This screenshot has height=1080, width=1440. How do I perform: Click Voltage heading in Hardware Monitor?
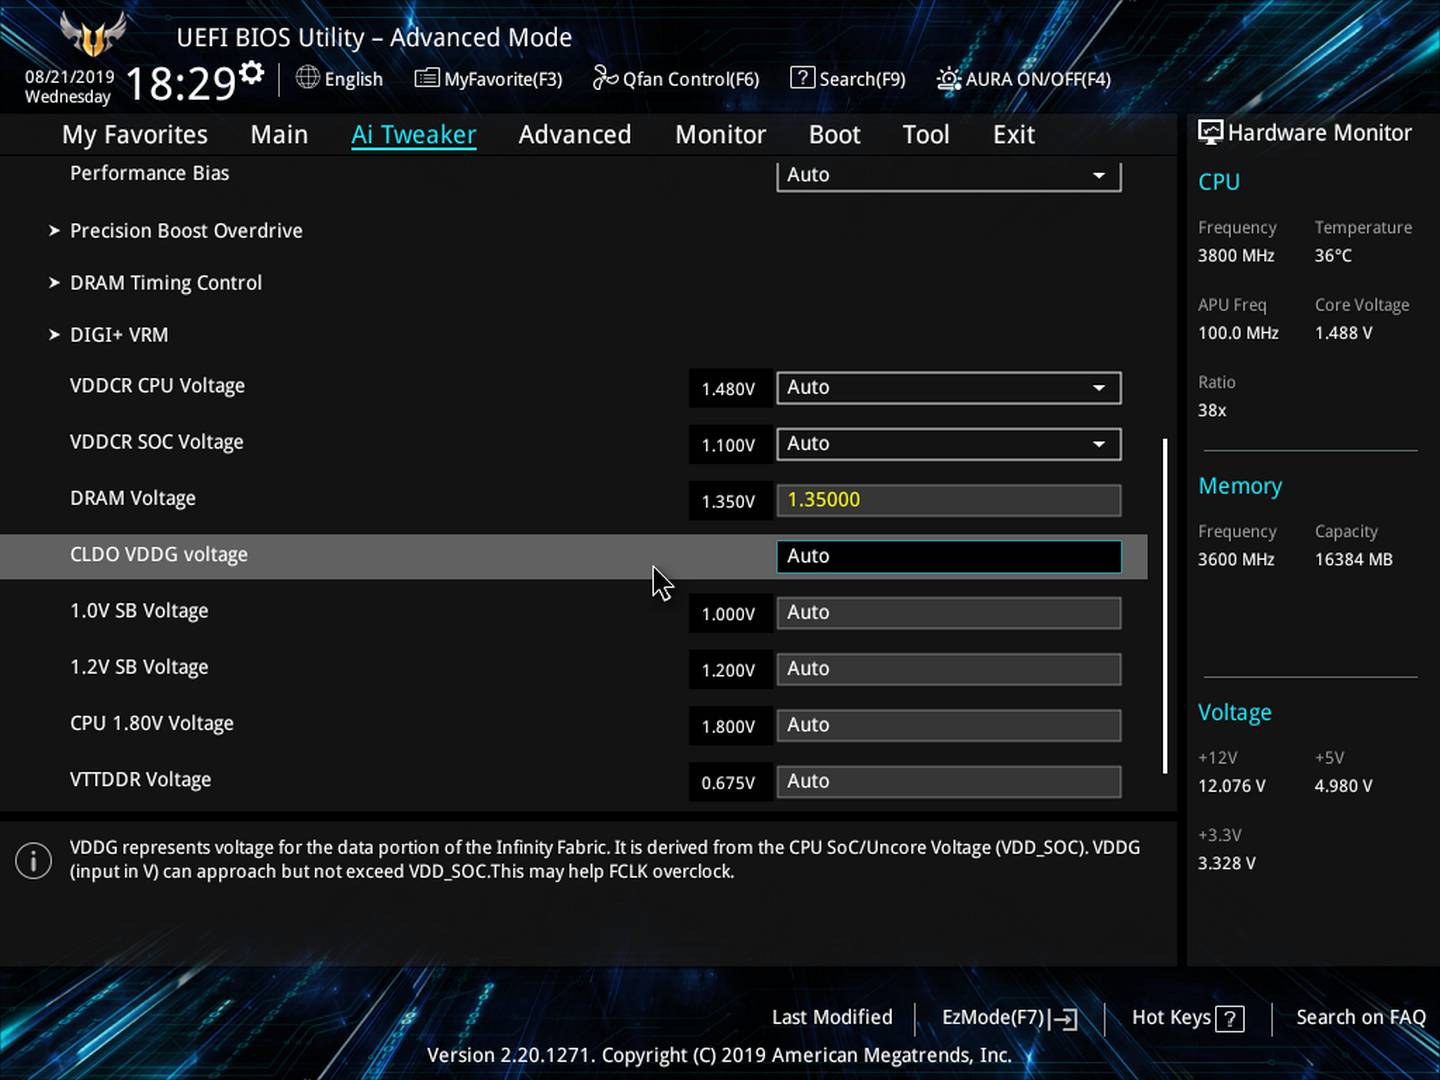(1235, 713)
